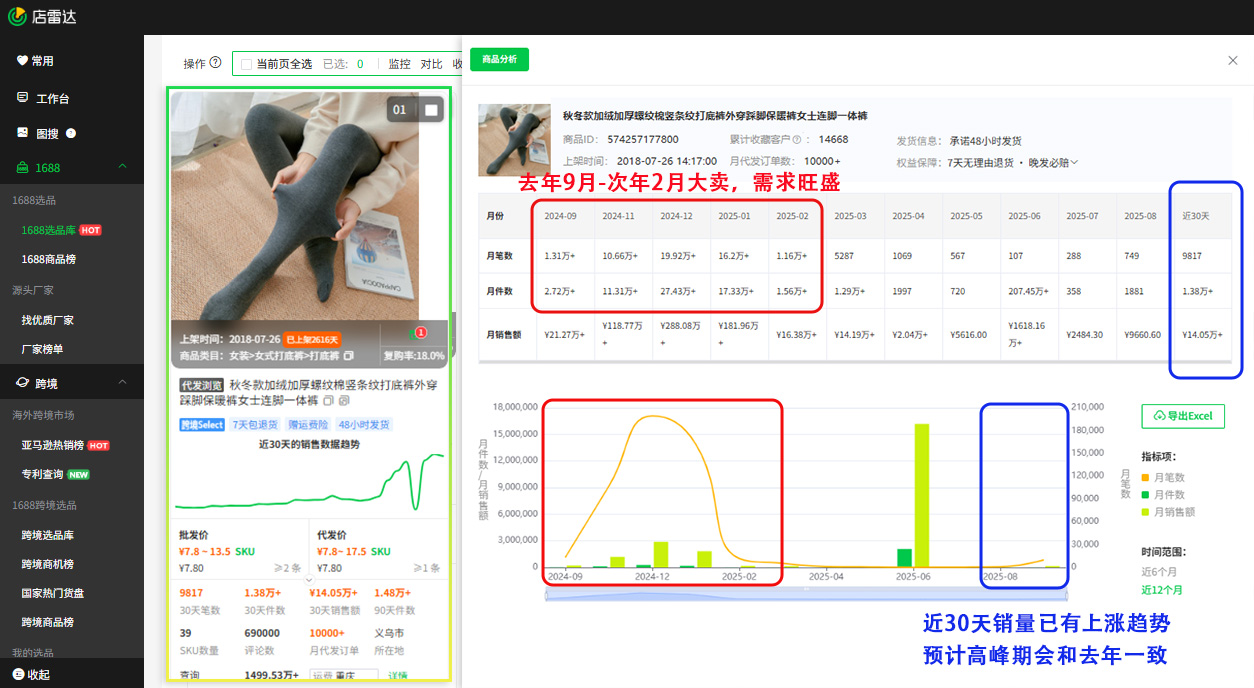Click the heart icon beside 常用
Viewport: 1254px width, 688px height.
(x=22, y=61)
